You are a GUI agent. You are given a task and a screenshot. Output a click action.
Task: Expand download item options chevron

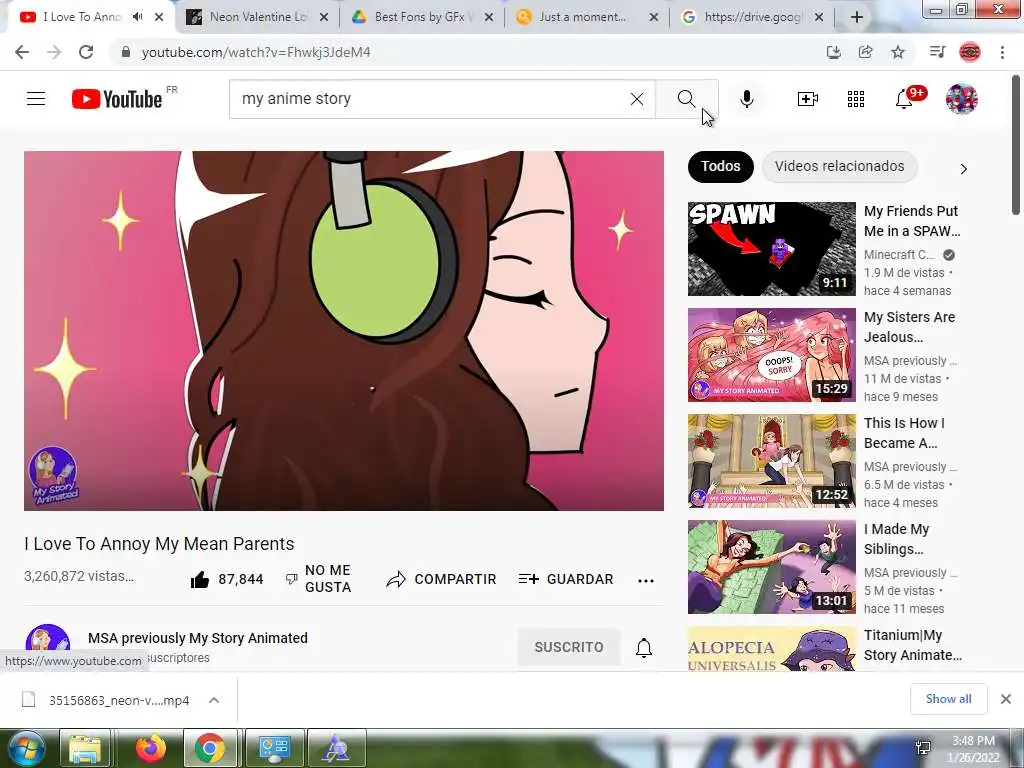pos(214,700)
